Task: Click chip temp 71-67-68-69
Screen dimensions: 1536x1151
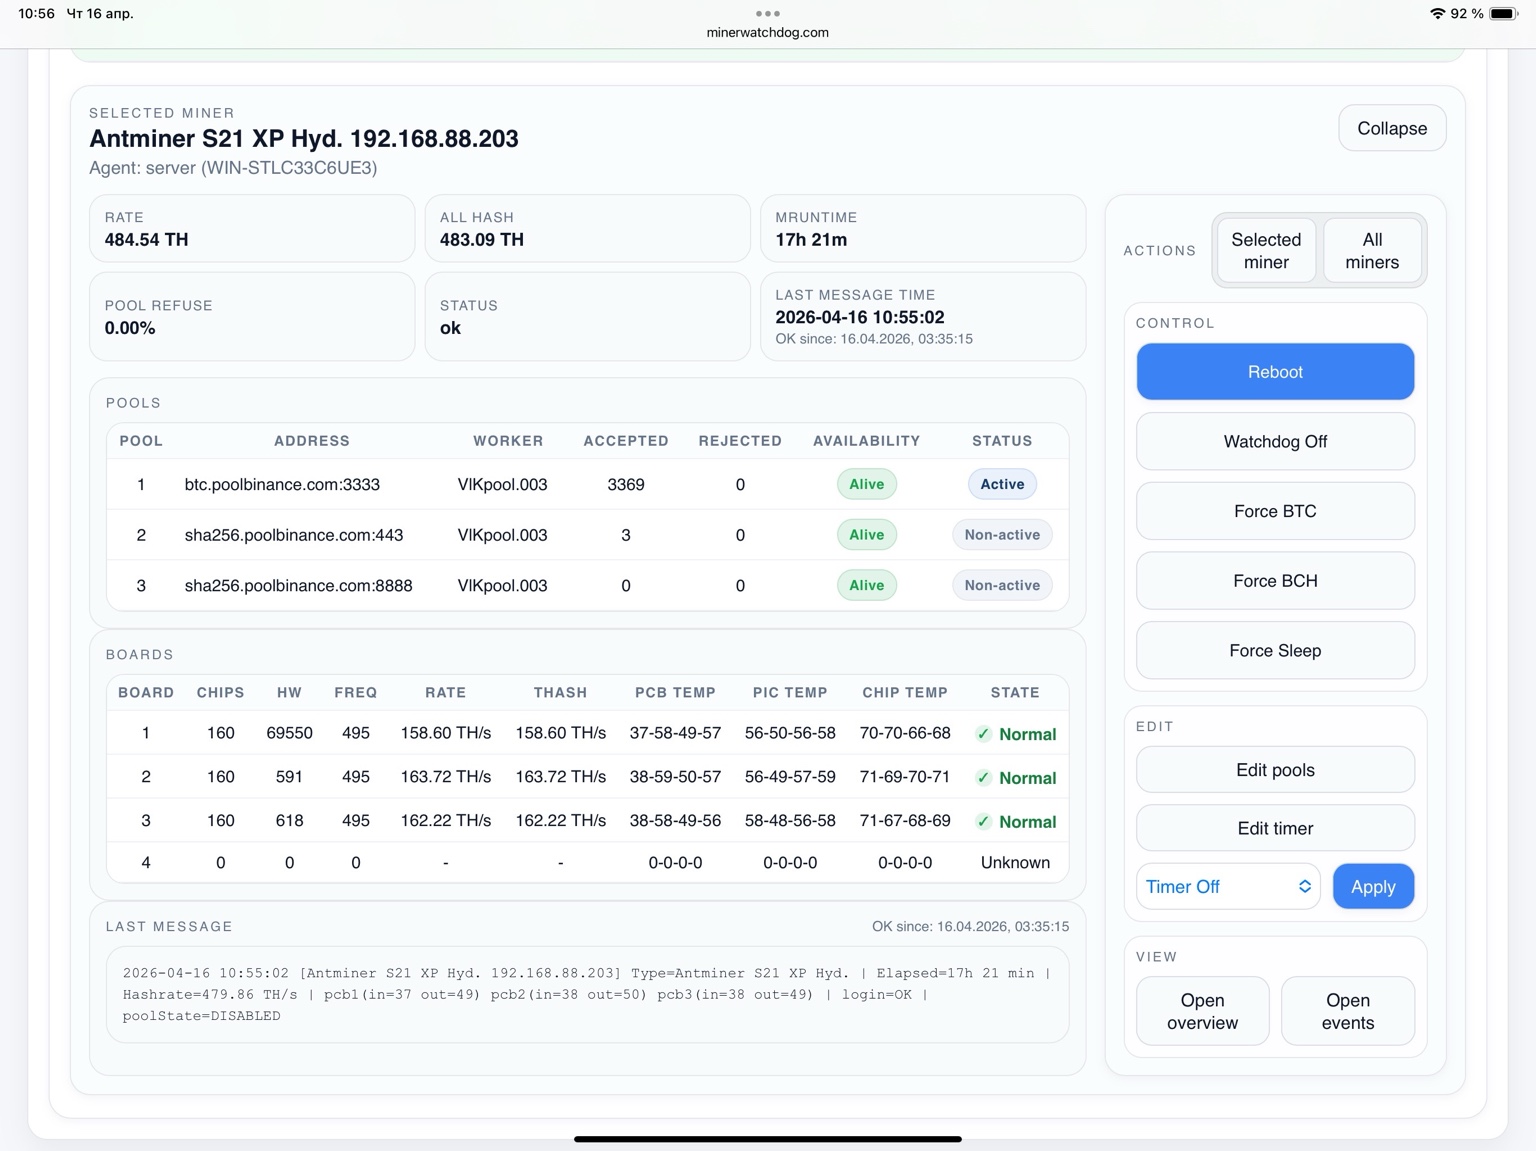Action: 905,821
